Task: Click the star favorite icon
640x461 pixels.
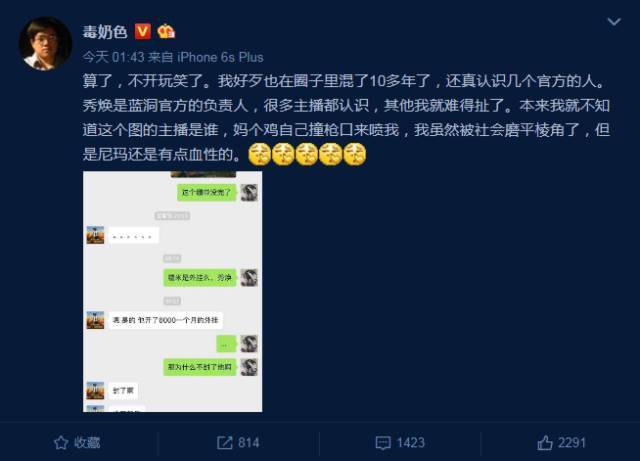Action: (61, 443)
